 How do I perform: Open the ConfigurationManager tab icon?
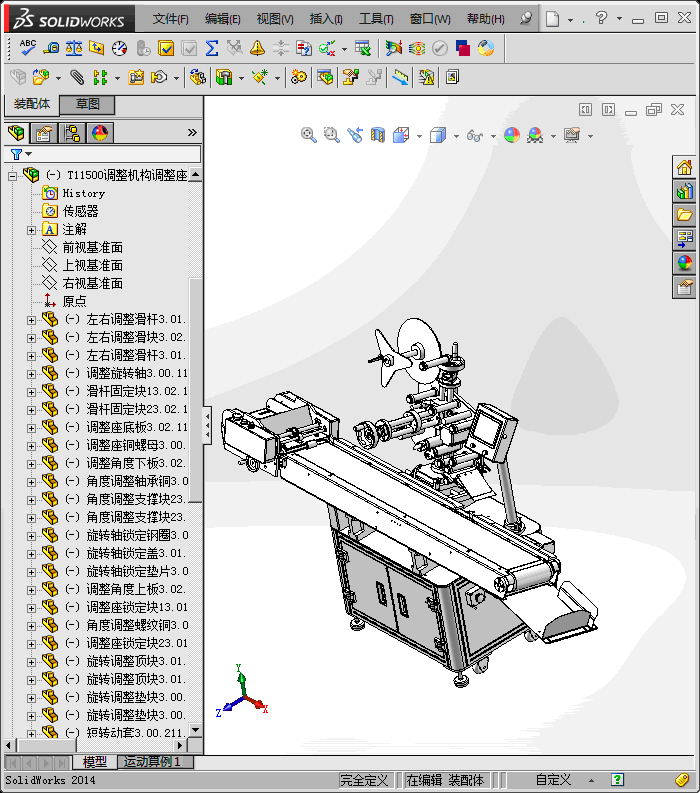72,133
